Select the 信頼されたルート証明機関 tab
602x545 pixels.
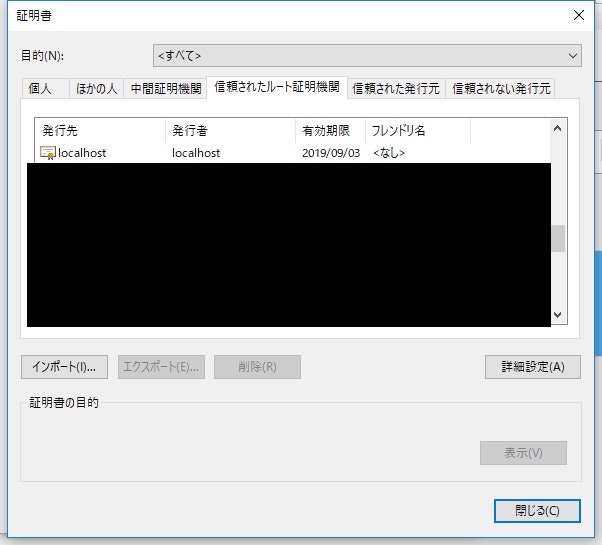277,87
